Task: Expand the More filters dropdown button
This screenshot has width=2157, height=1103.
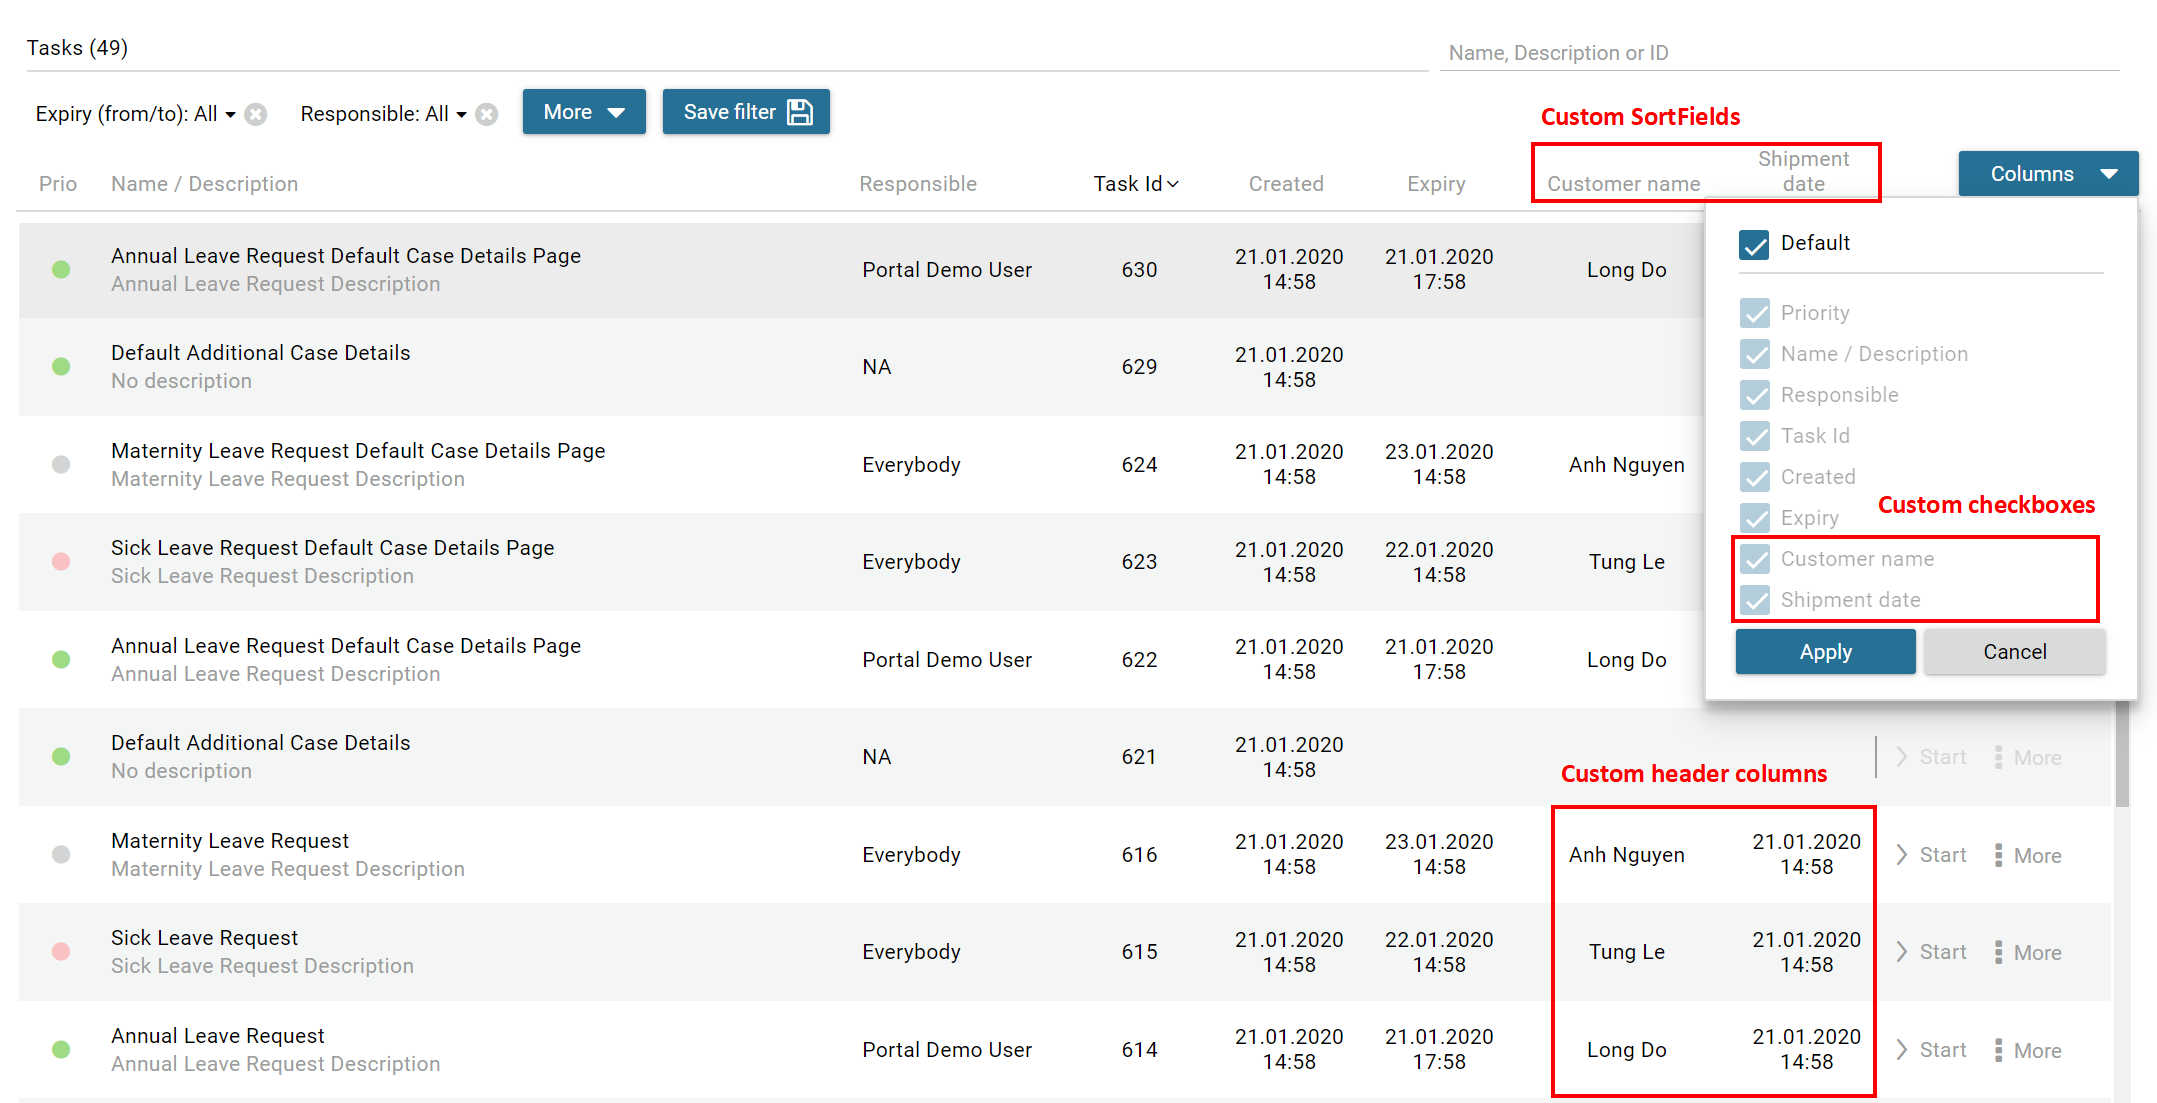Action: pyautogui.click(x=584, y=112)
